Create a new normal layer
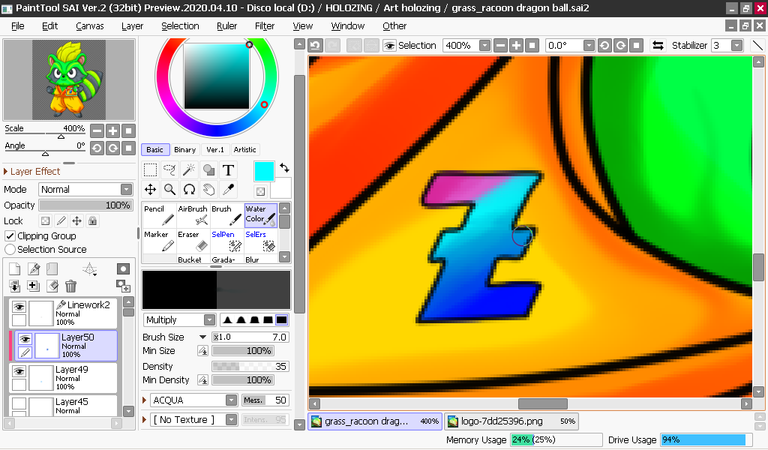Image resolution: width=768 pixels, height=450 pixels. [15, 268]
